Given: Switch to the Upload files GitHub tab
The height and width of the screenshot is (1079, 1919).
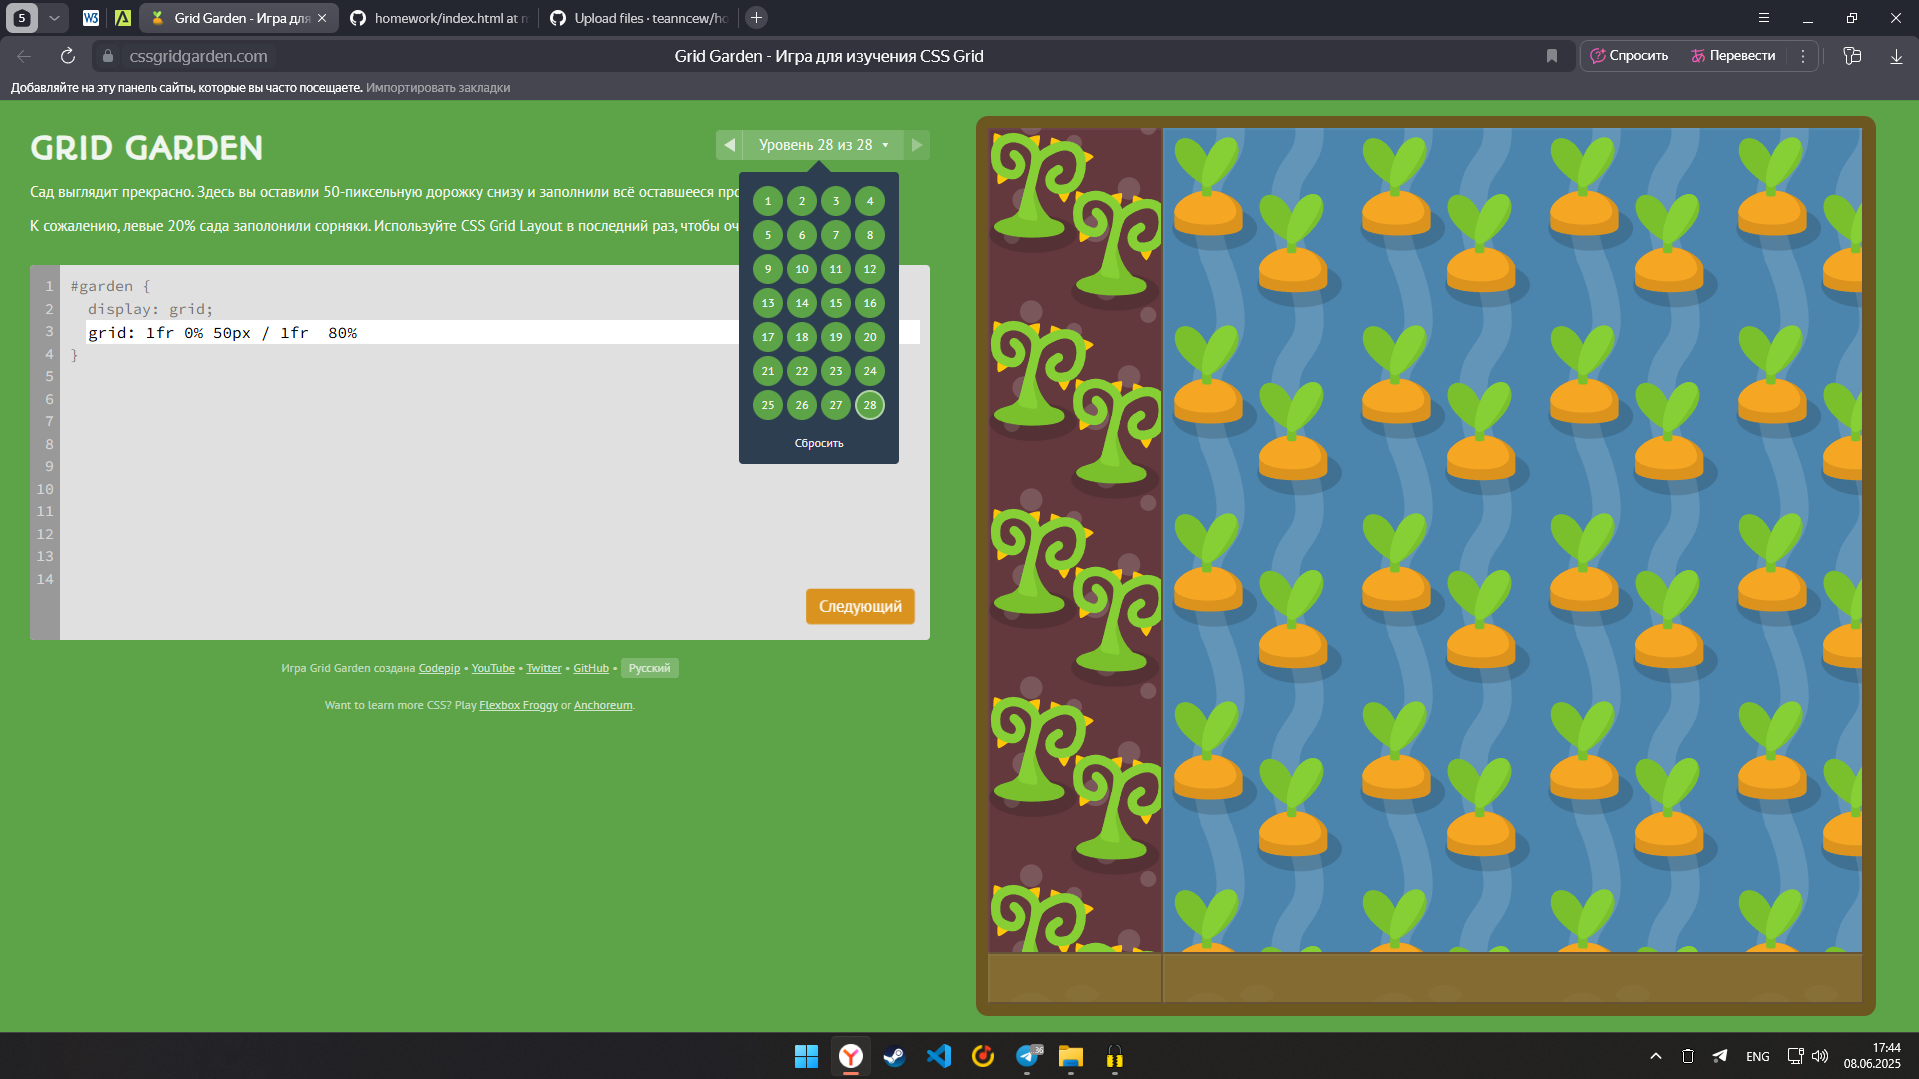Looking at the screenshot, I should 640,18.
